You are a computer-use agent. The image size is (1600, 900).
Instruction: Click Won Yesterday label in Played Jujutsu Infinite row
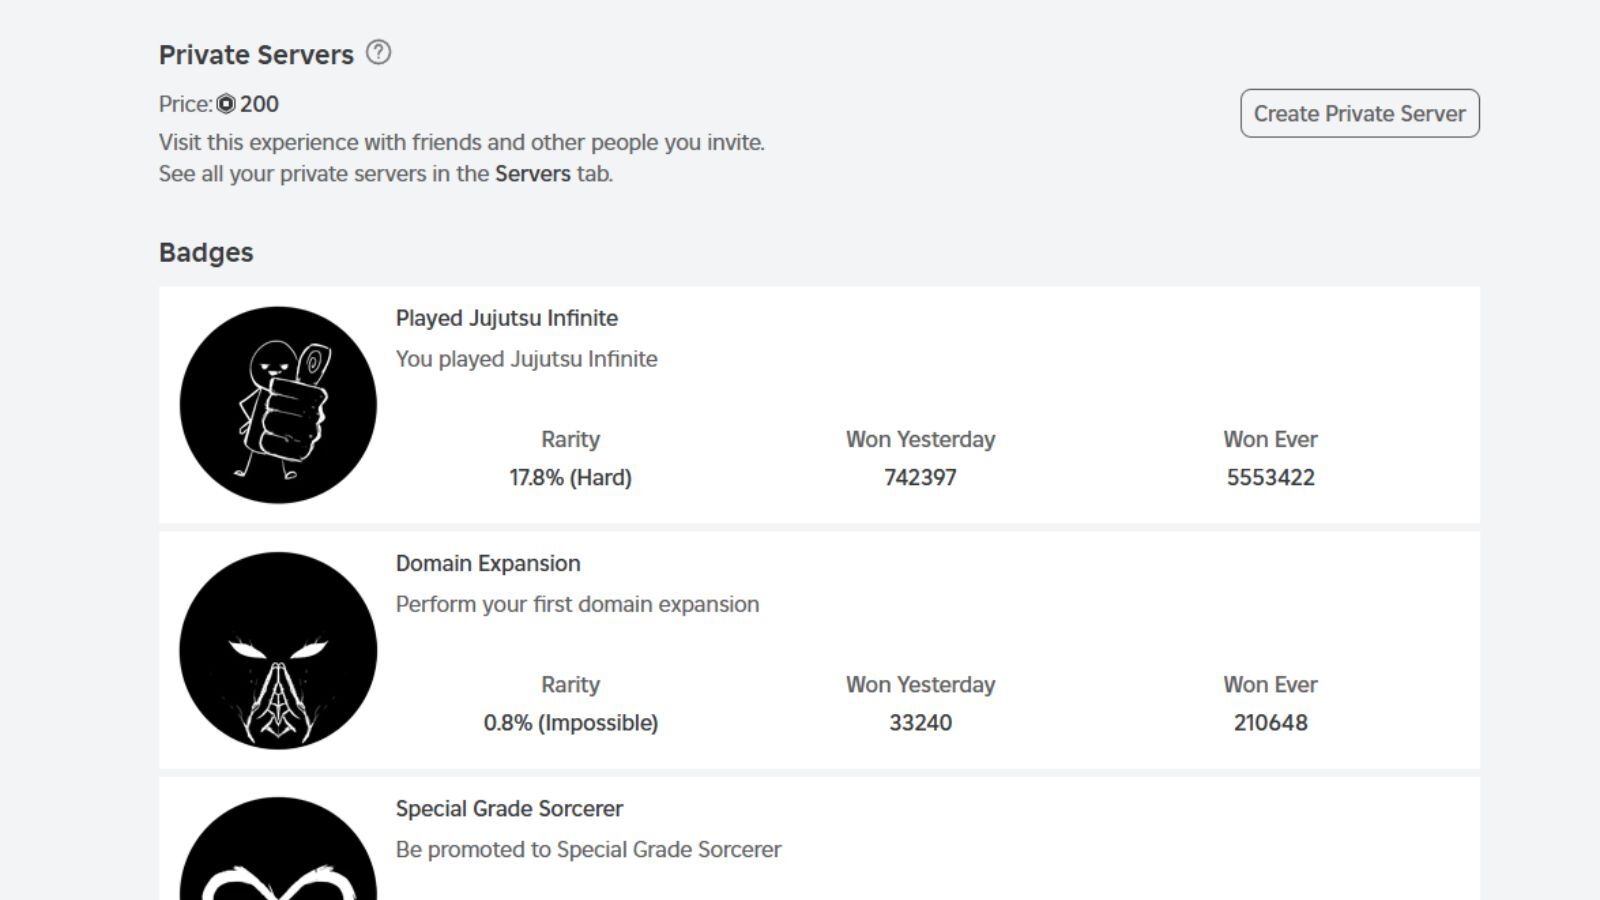pyautogui.click(x=920, y=439)
